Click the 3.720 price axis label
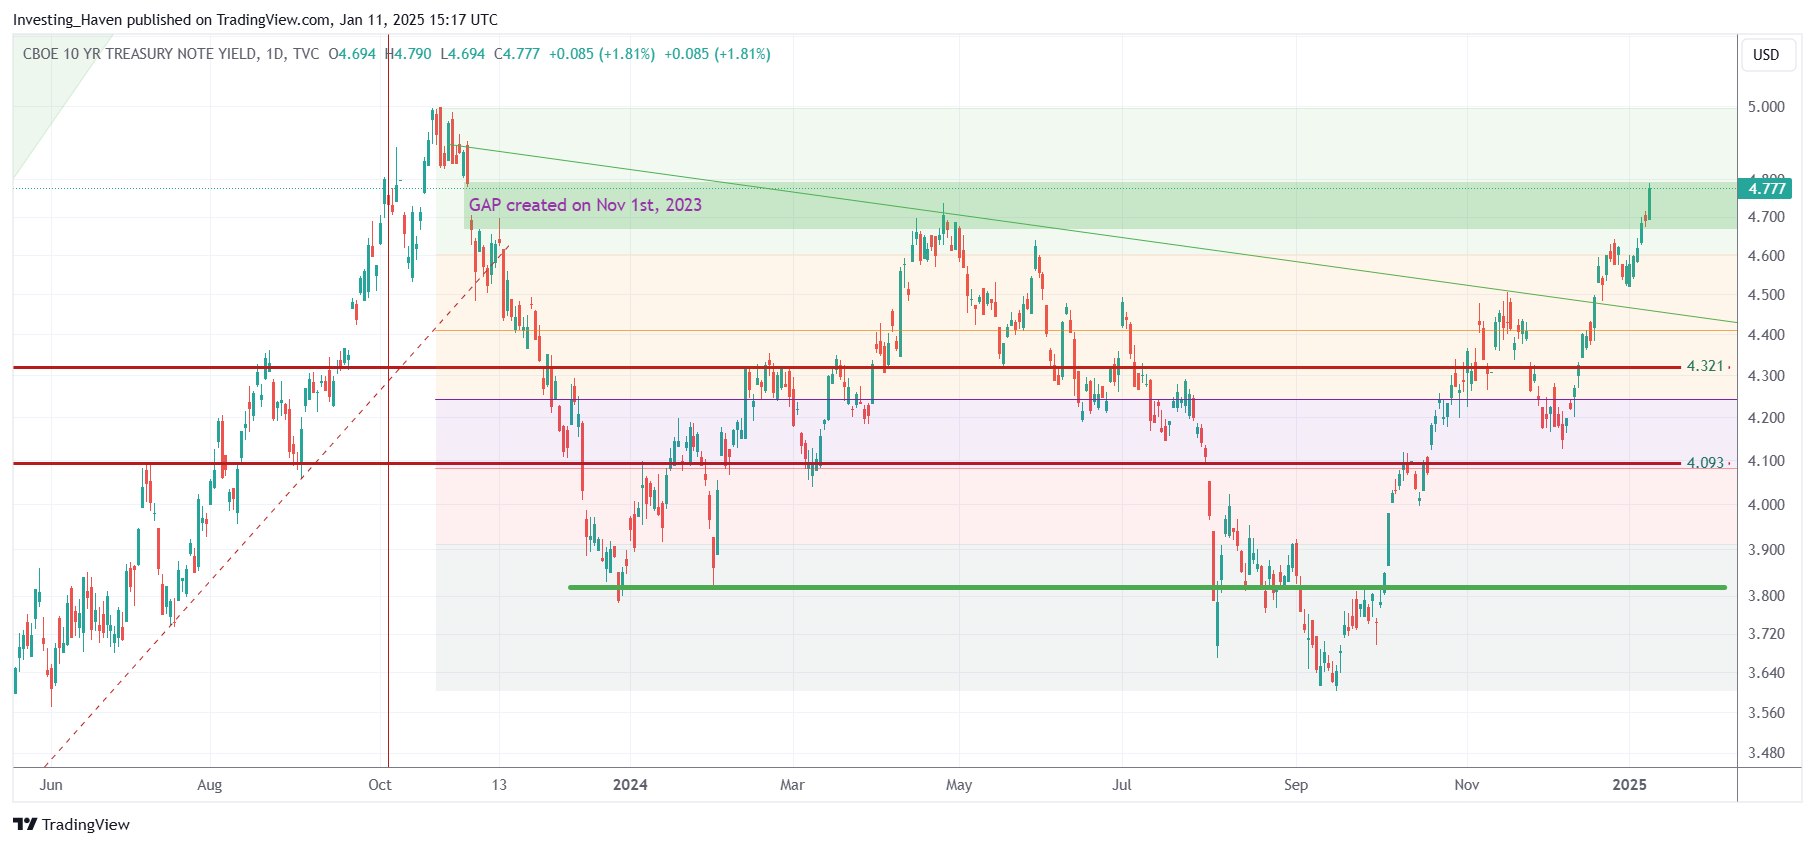 (1766, 634)
